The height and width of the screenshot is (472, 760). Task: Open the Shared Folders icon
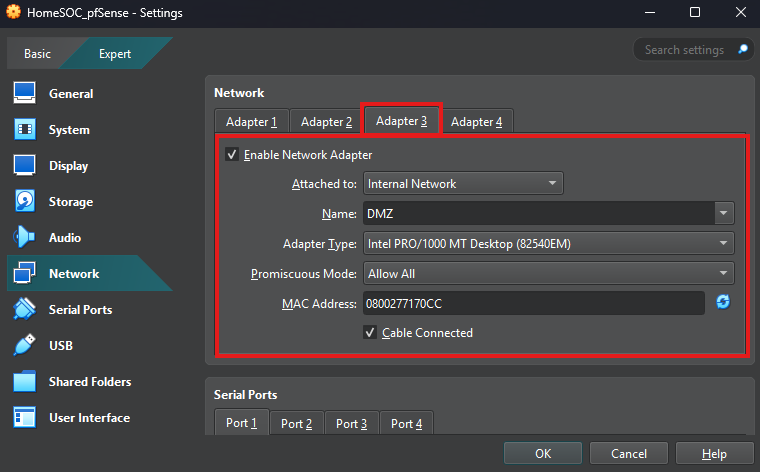[x=25, y=382]
